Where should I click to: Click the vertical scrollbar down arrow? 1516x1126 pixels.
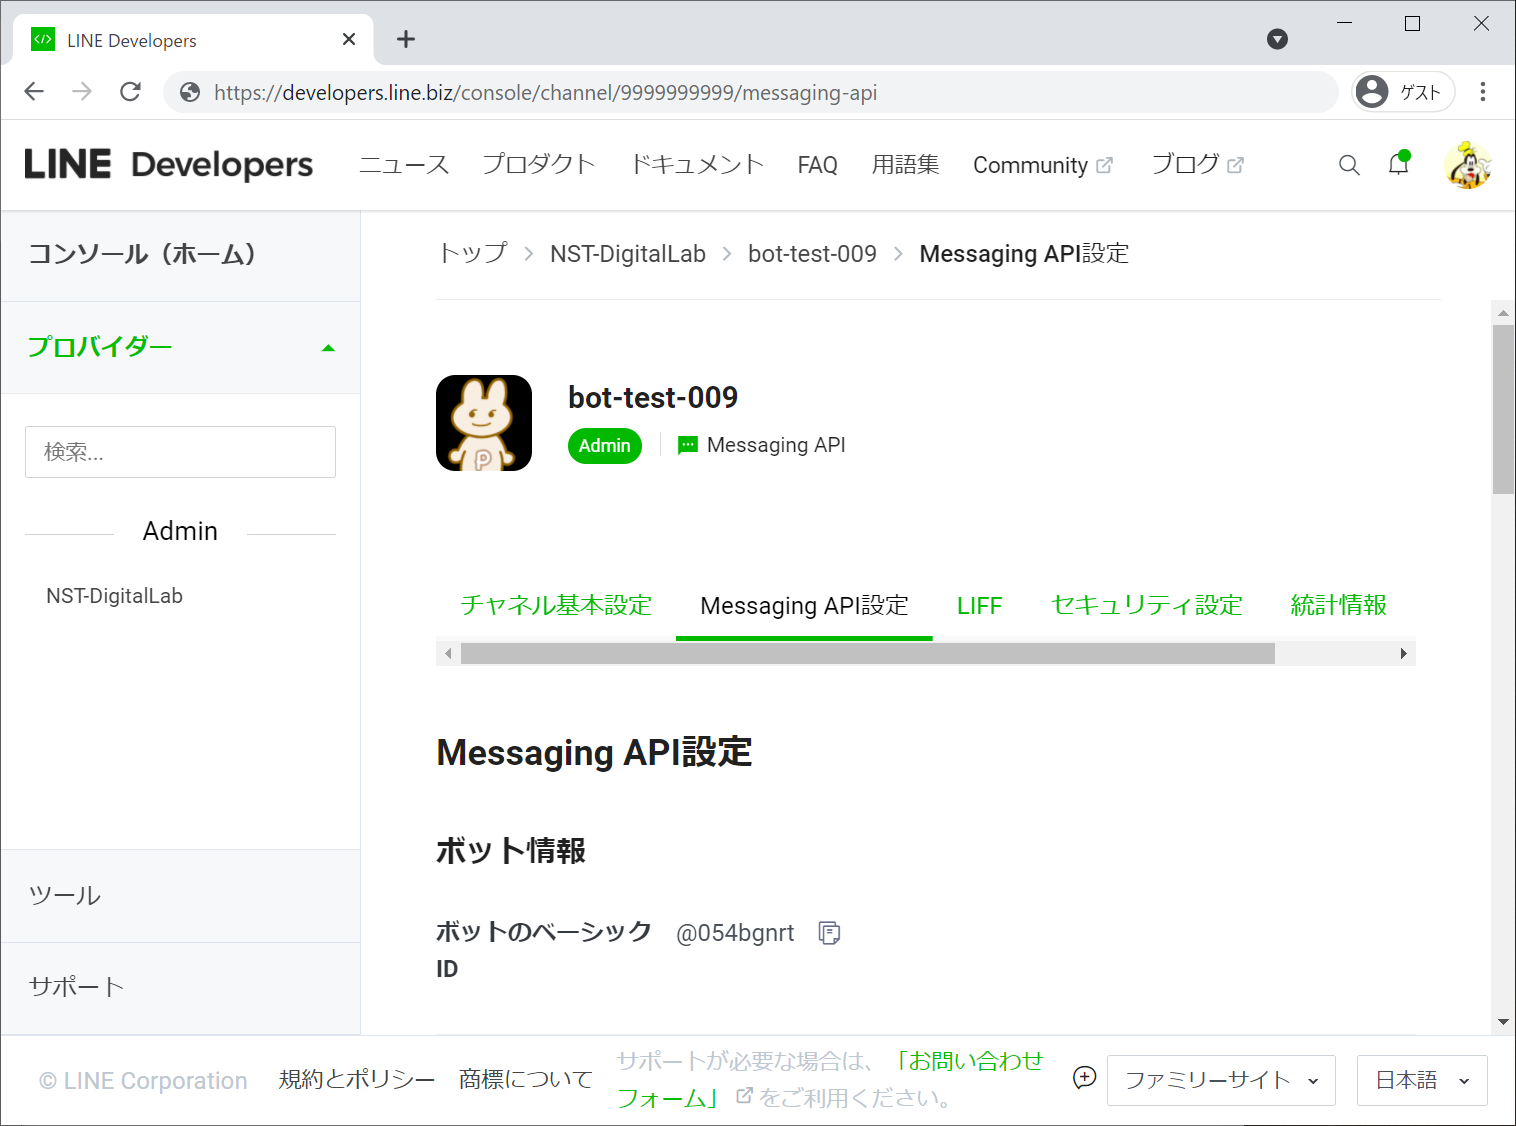point(1503,1022)
